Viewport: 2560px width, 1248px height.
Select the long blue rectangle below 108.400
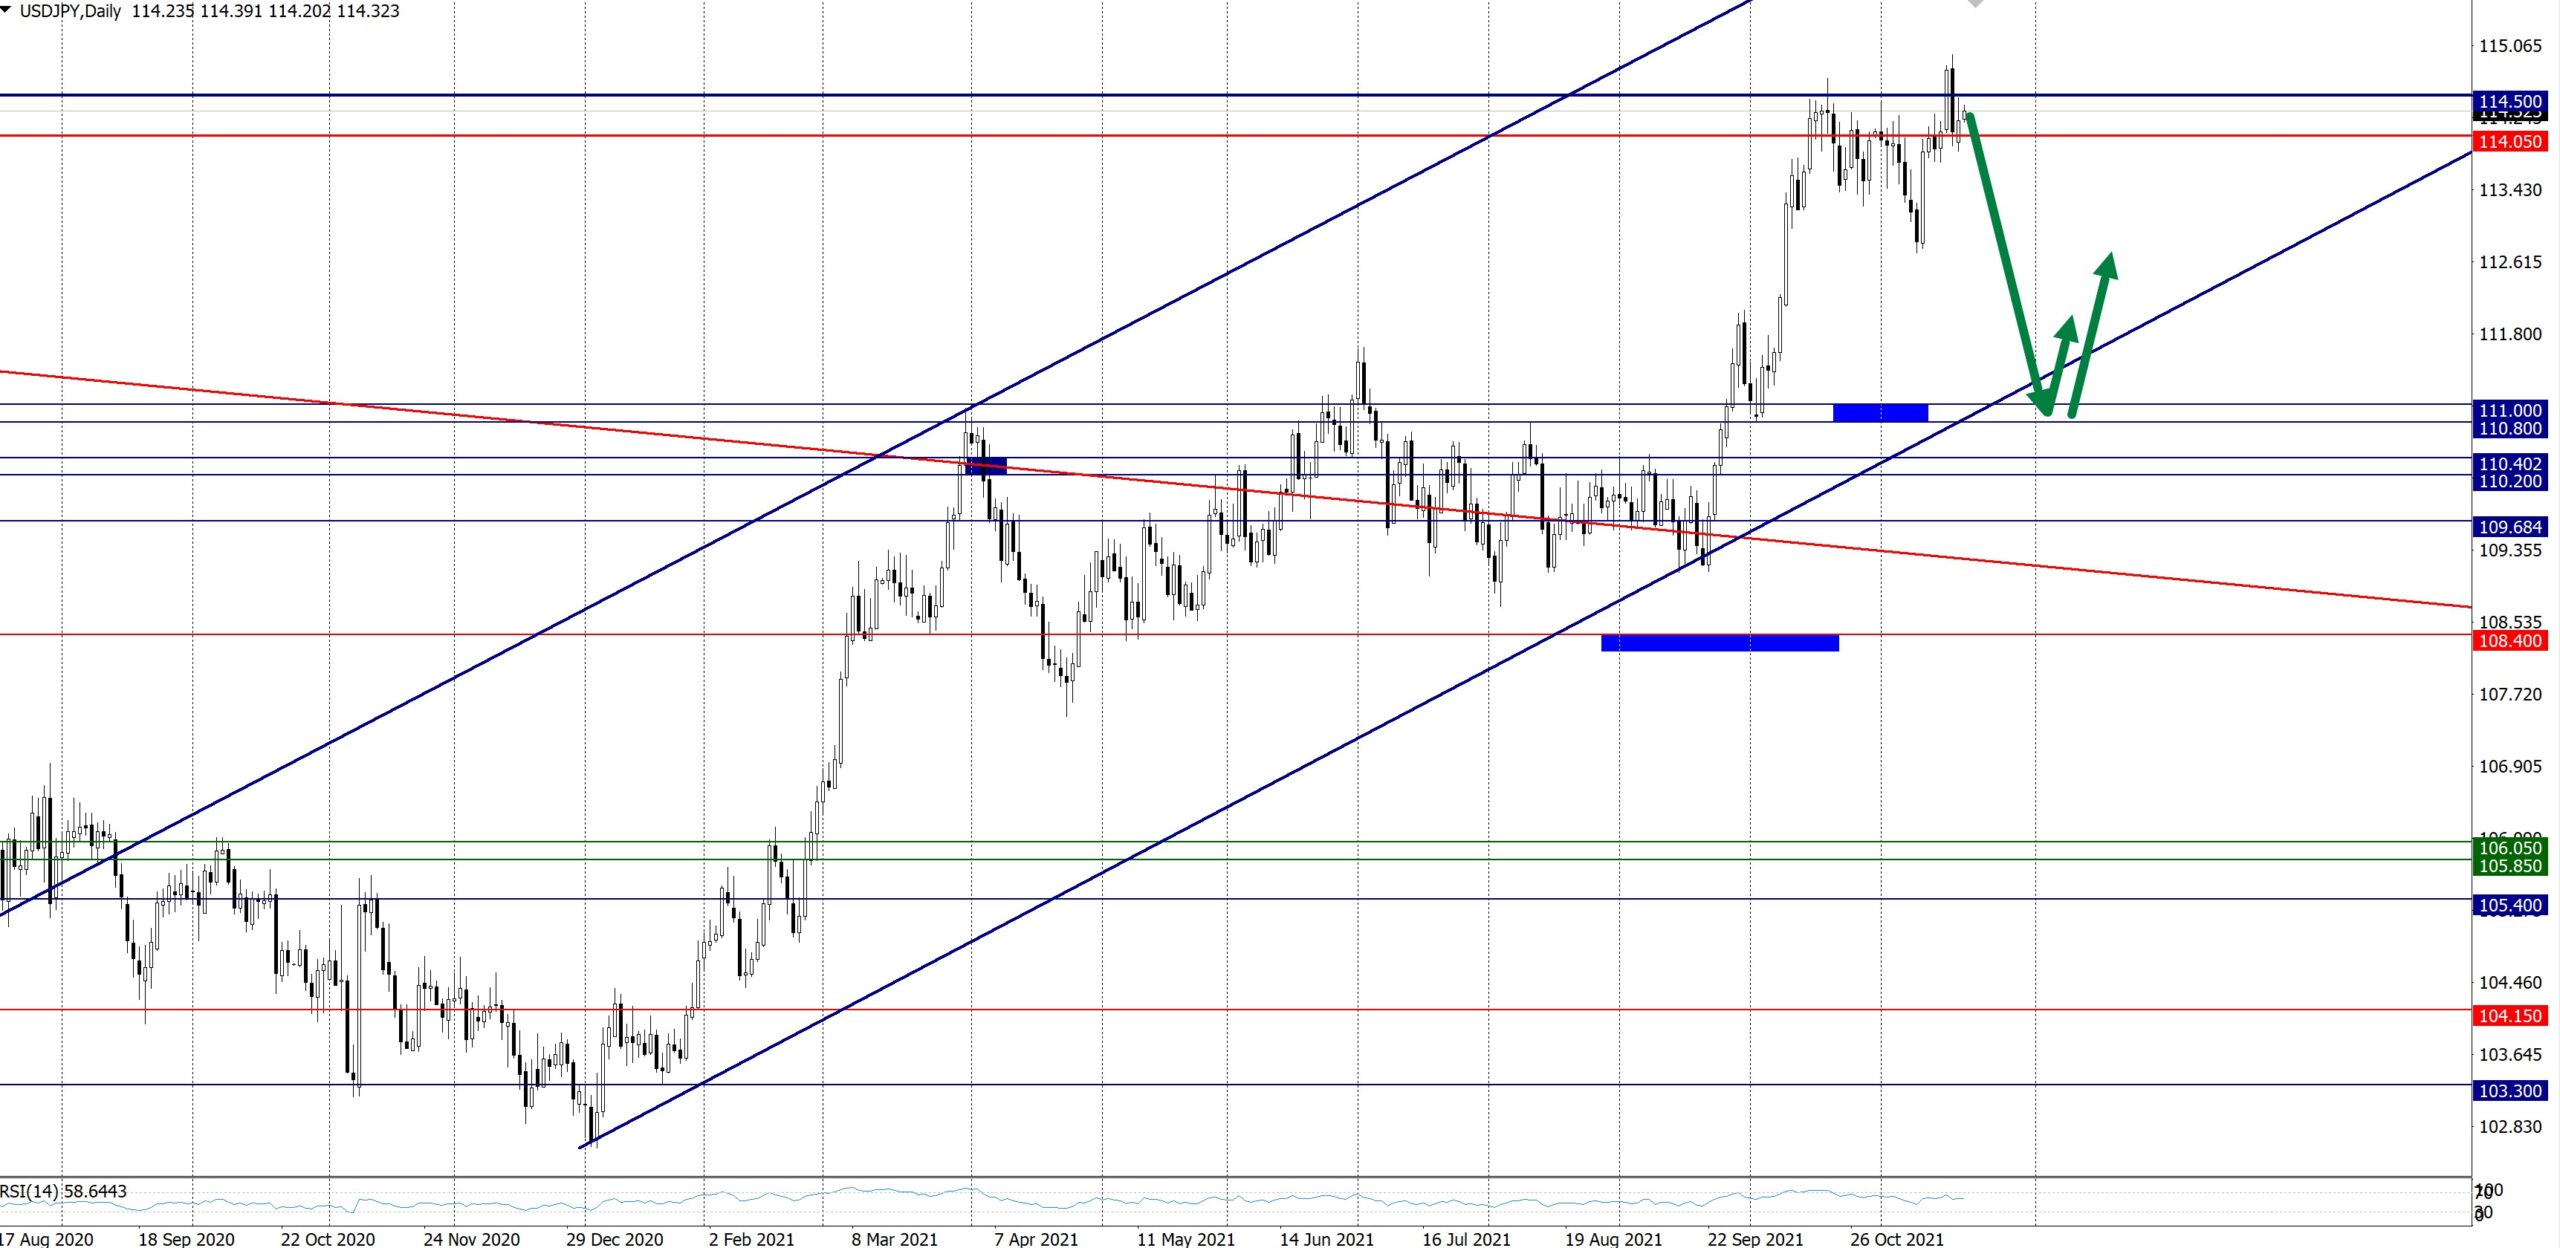click(1719, 643)
